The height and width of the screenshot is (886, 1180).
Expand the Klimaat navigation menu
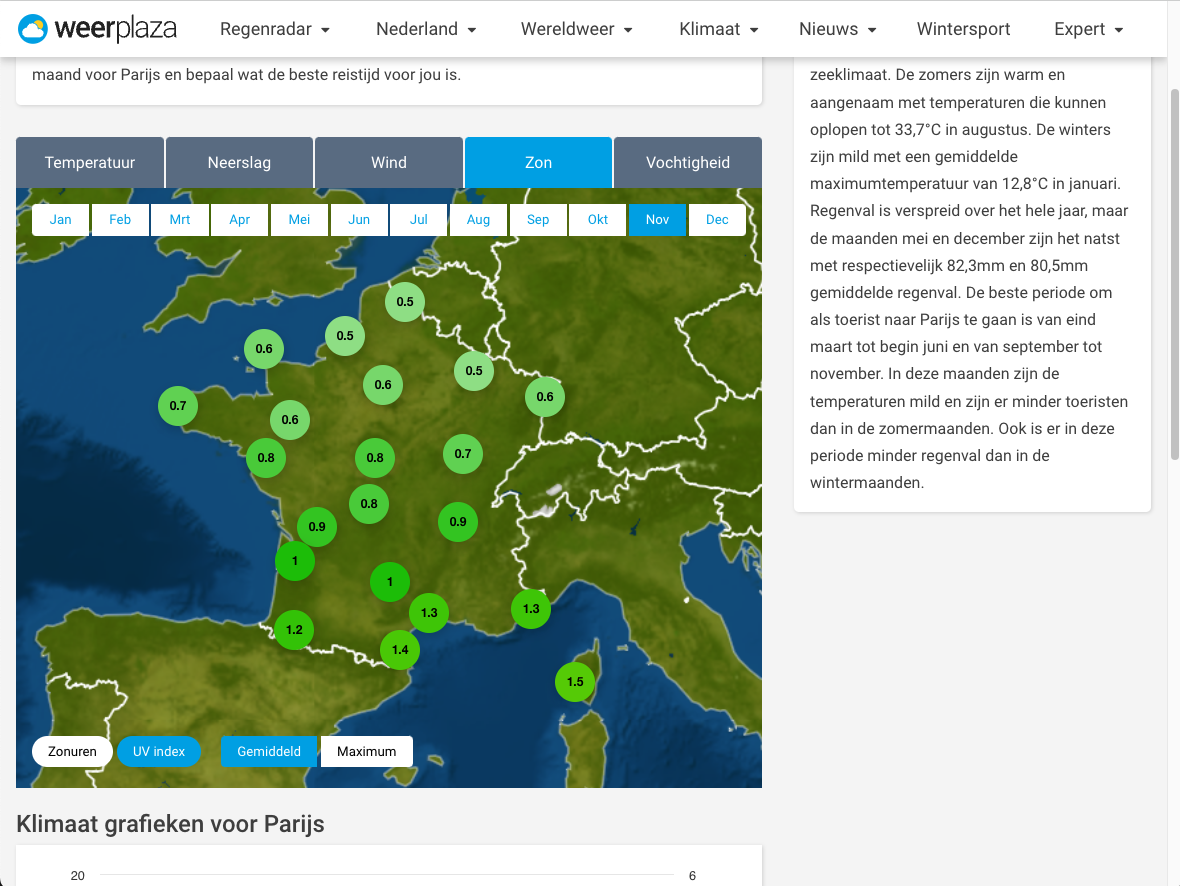pos(719,30)
